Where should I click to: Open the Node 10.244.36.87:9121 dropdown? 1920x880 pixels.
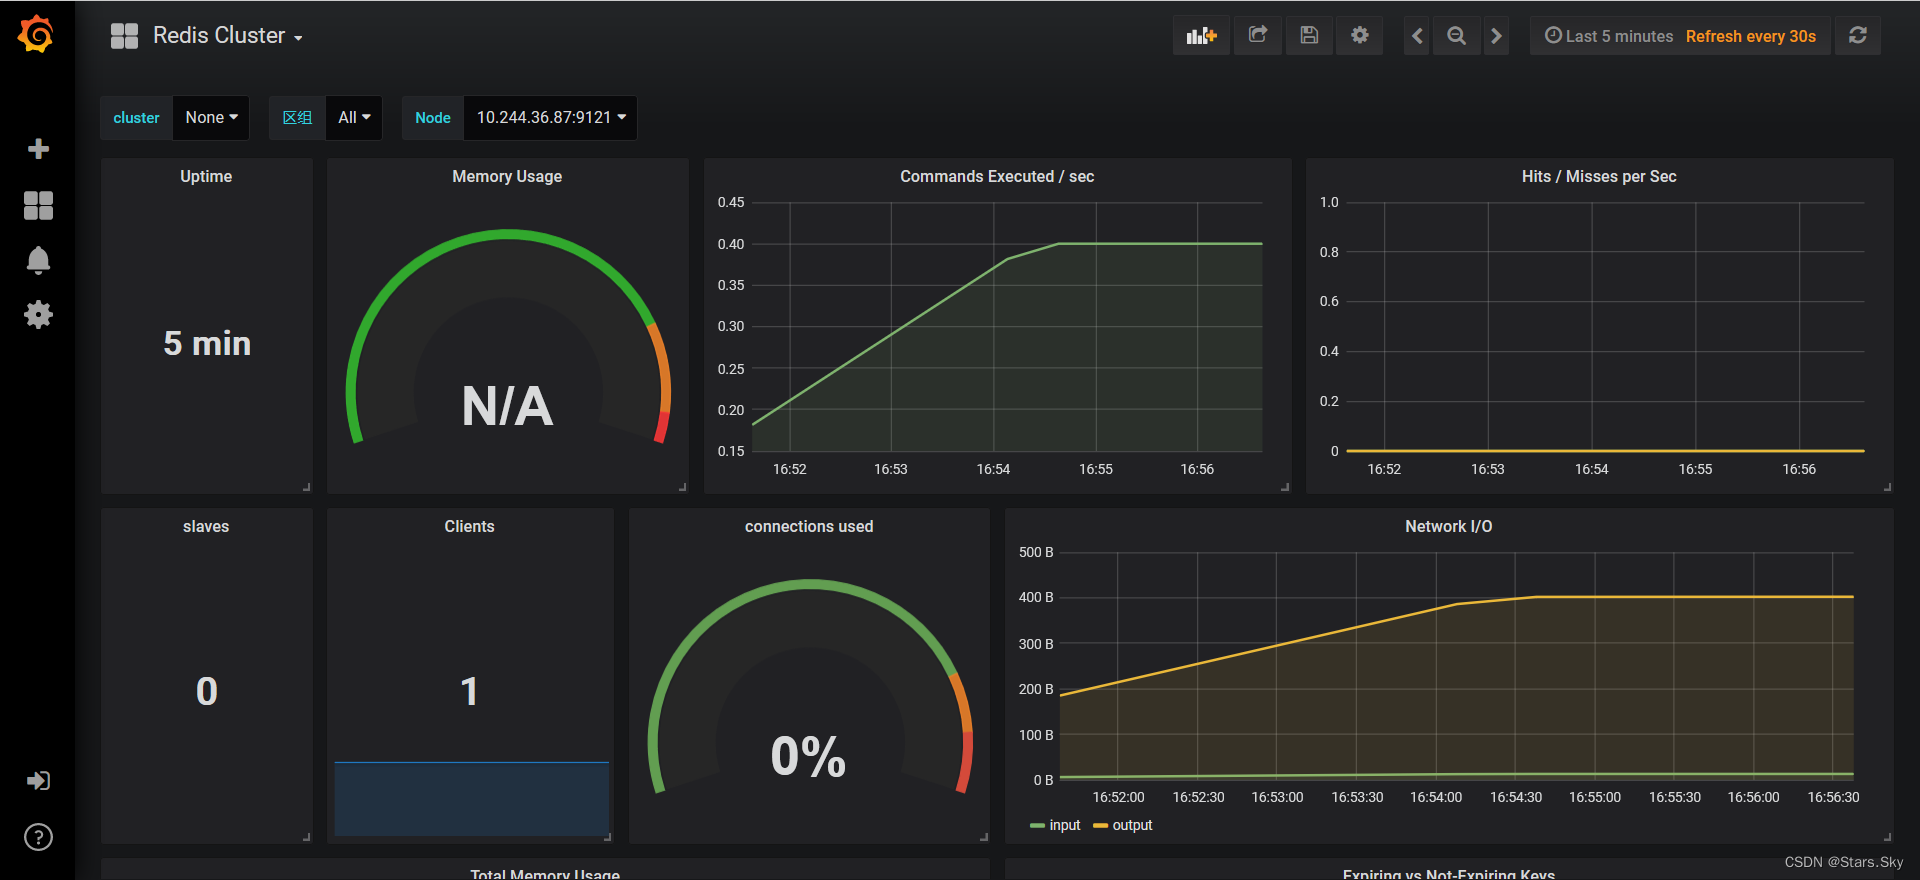(x=551, y=118)
